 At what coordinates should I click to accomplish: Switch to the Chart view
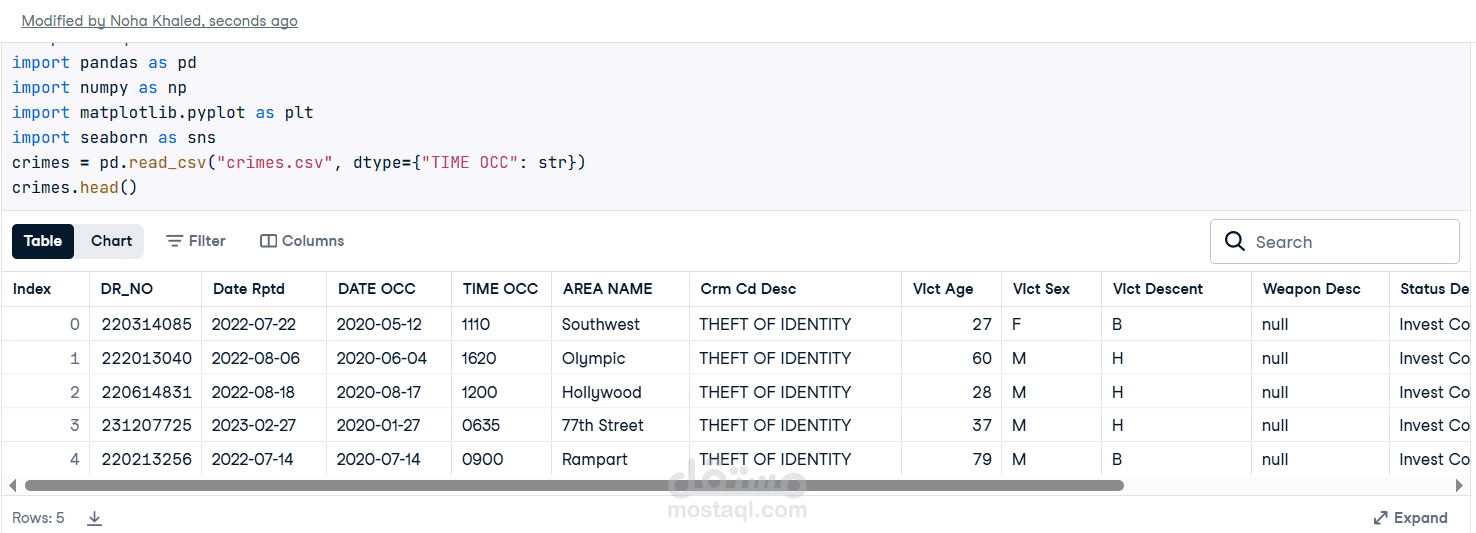tap(111, 241)
